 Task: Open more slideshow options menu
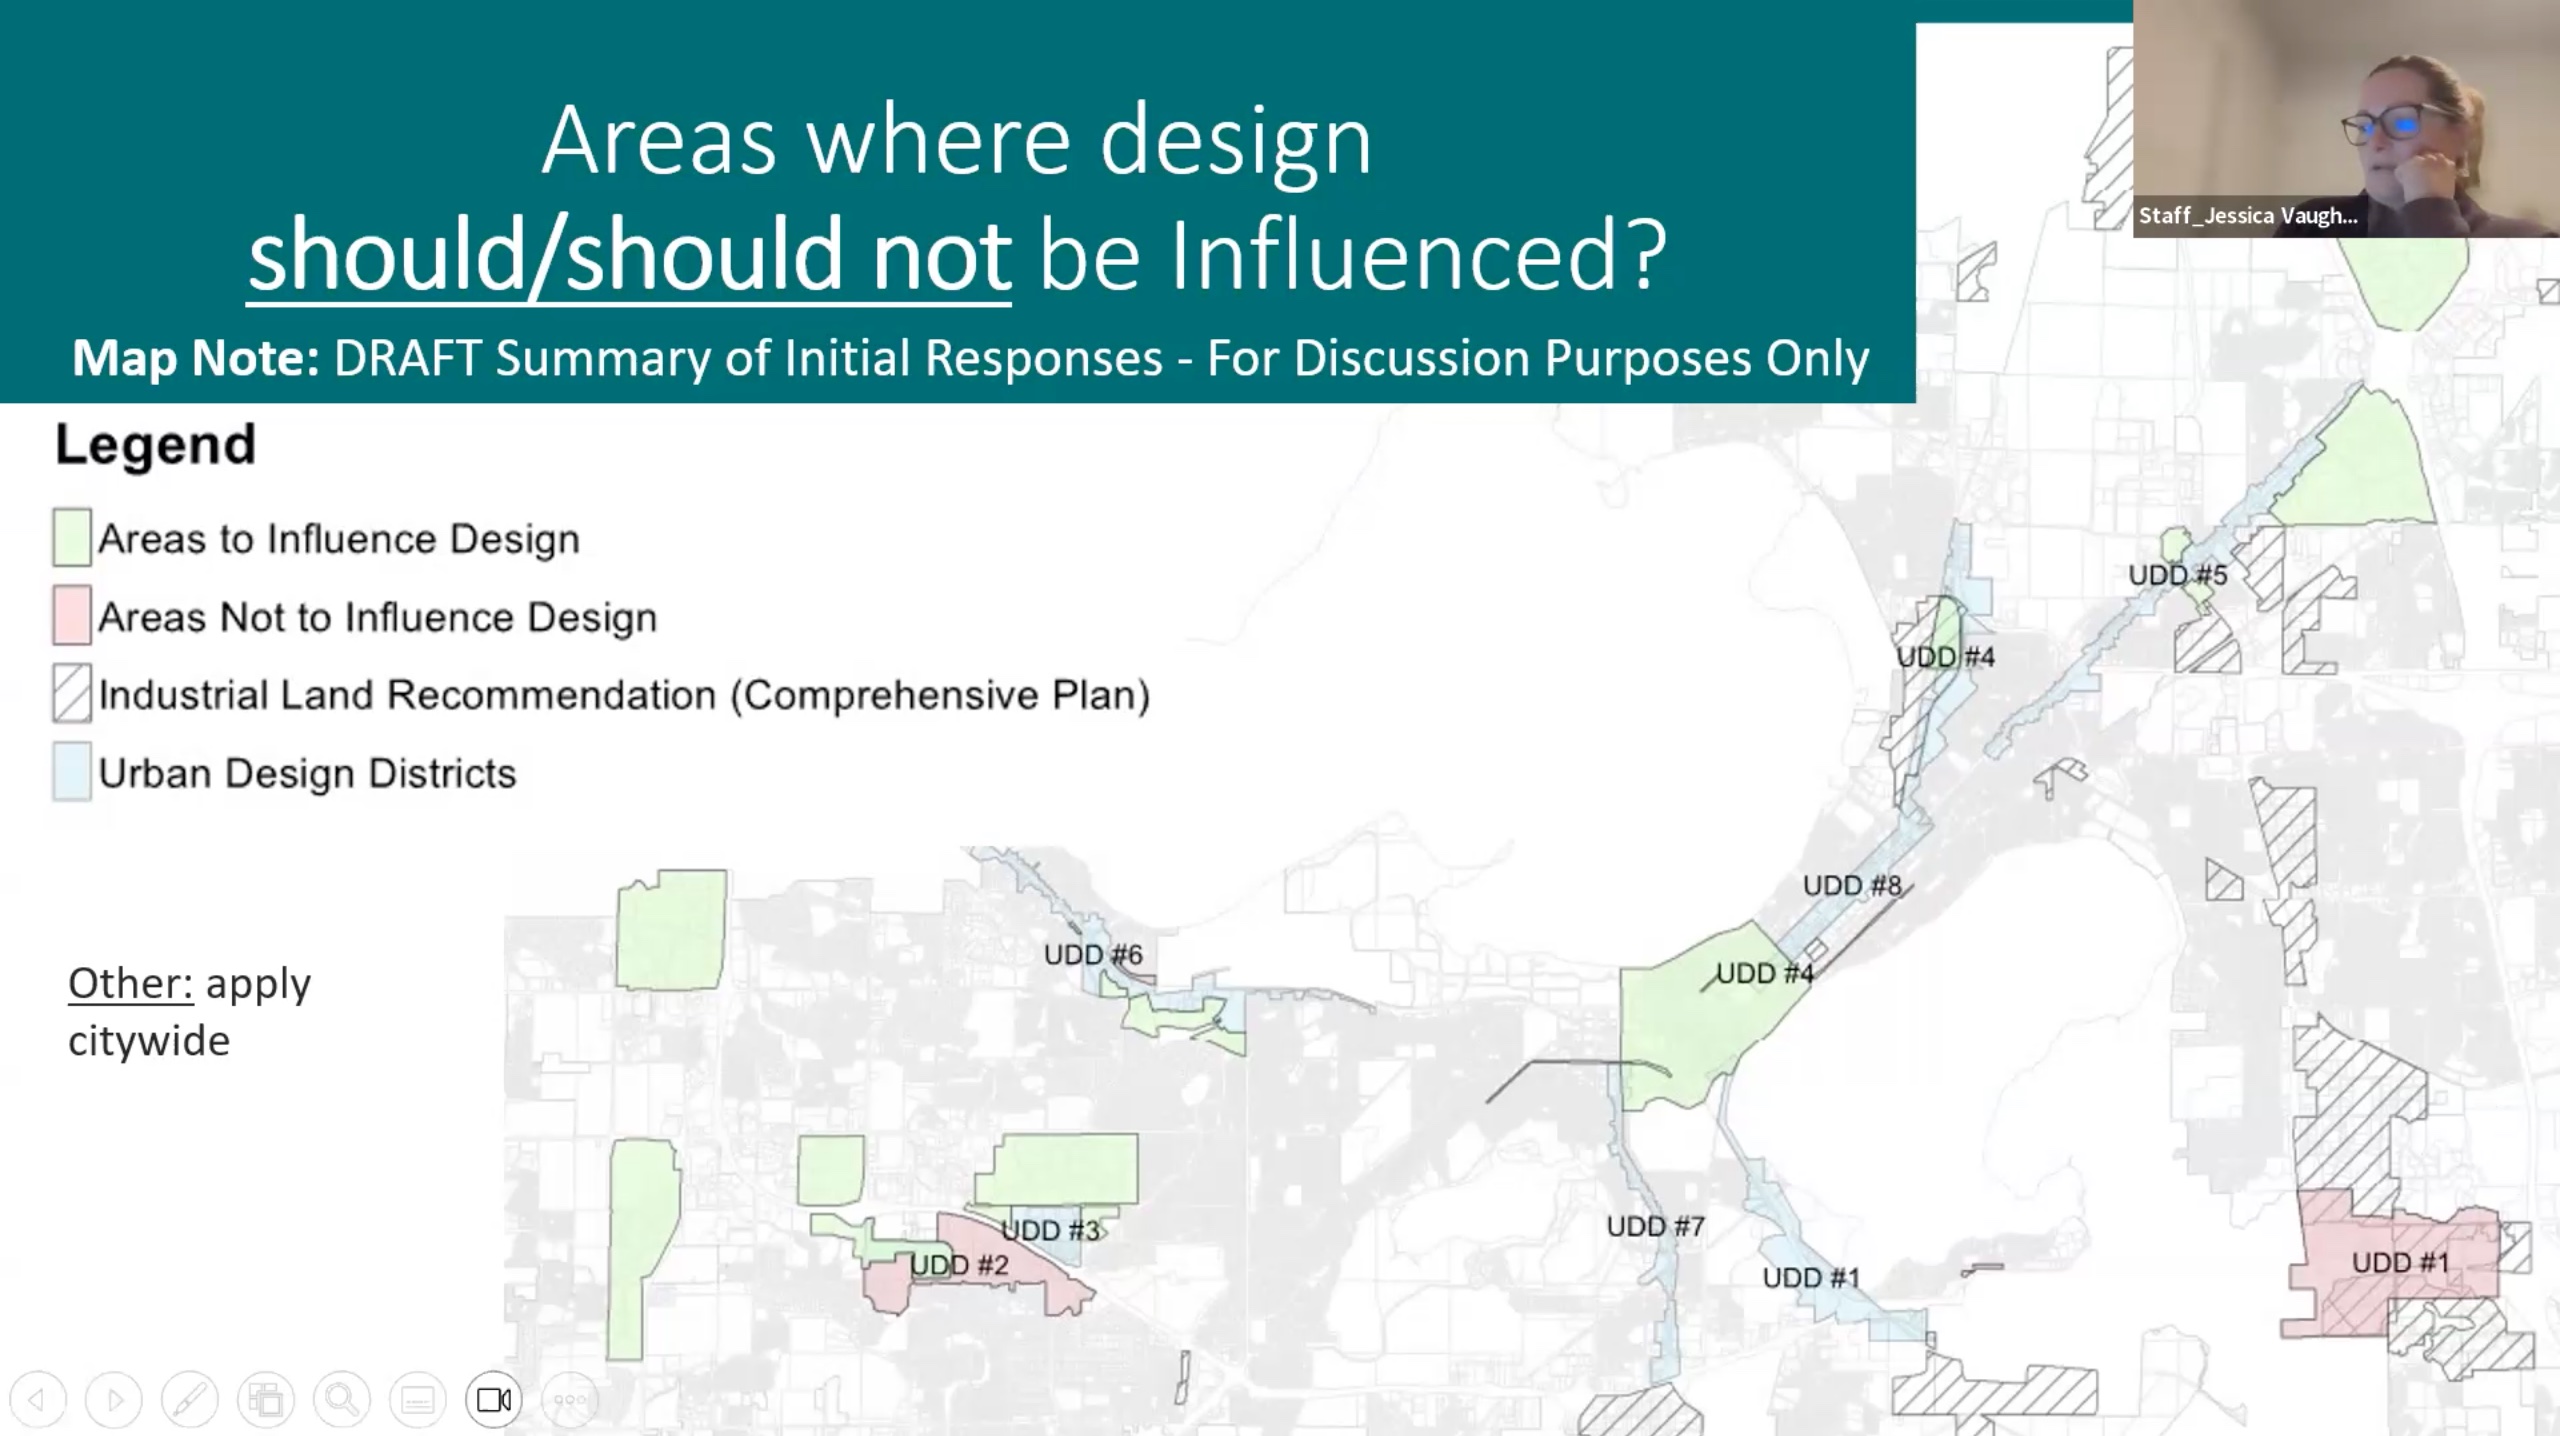(569, 1399)
